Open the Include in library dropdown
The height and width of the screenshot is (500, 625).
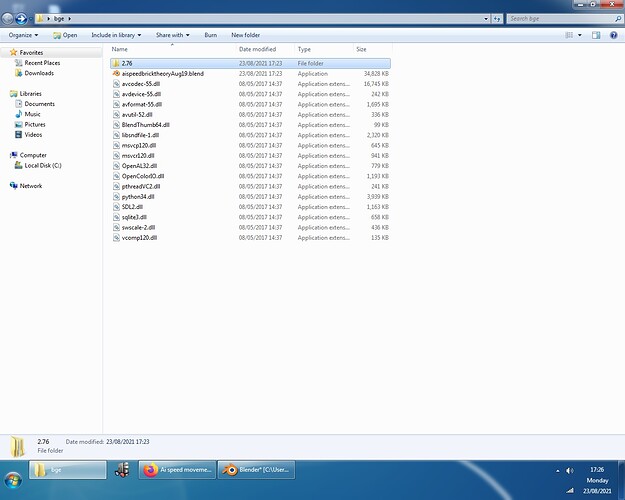pyautogui.click(x=116, y=35)
